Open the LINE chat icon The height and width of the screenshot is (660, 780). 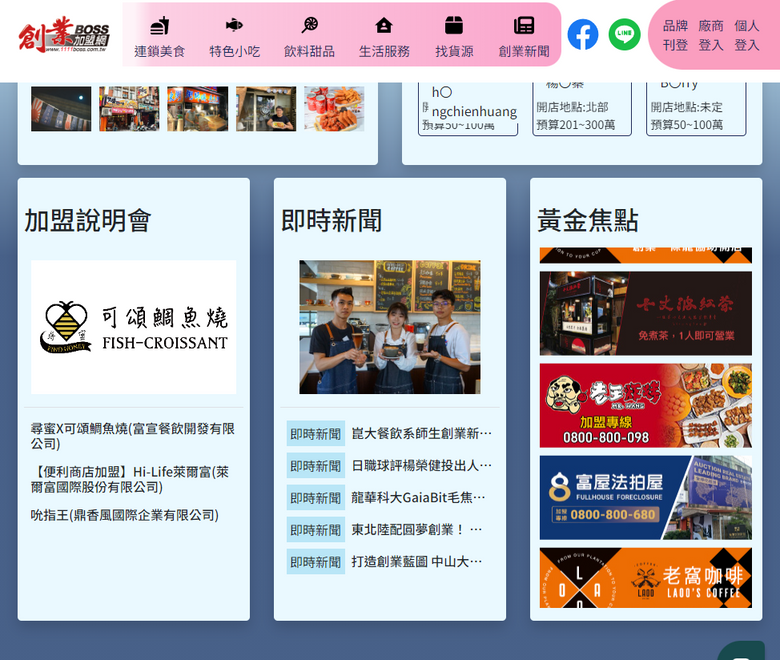coord(624,34)
